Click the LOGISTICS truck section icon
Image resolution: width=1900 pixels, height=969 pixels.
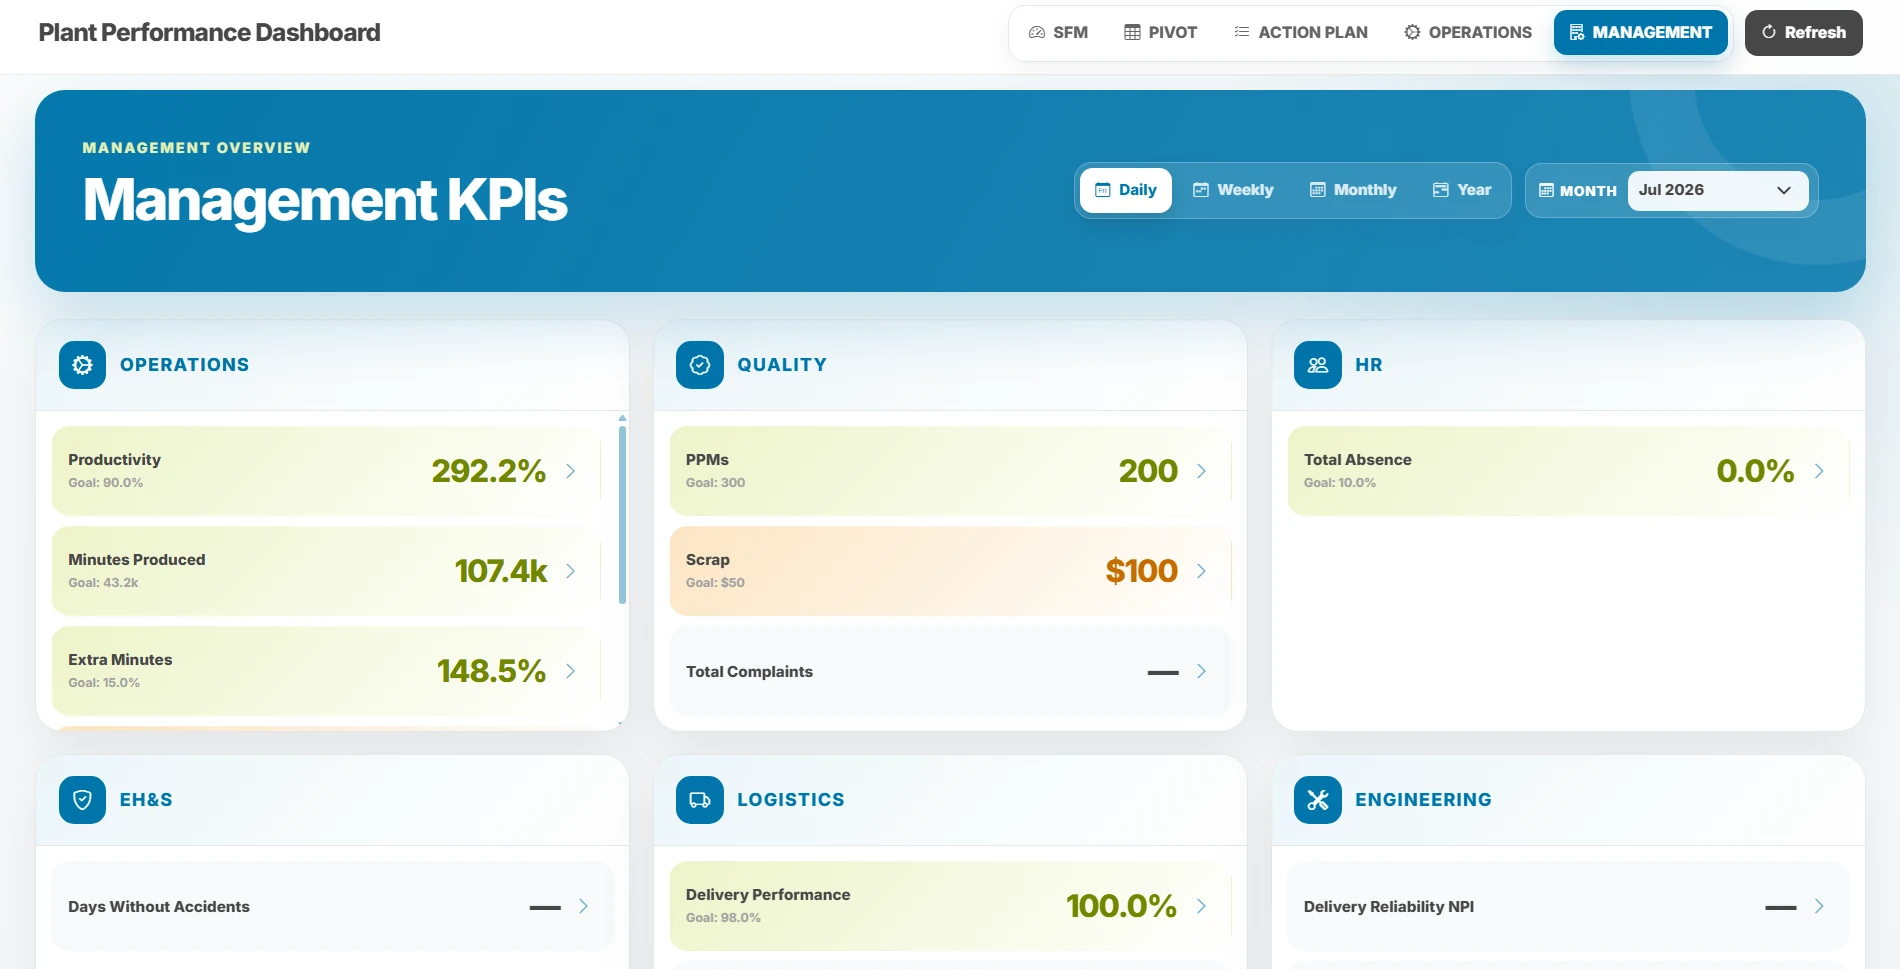pos(700,800)
